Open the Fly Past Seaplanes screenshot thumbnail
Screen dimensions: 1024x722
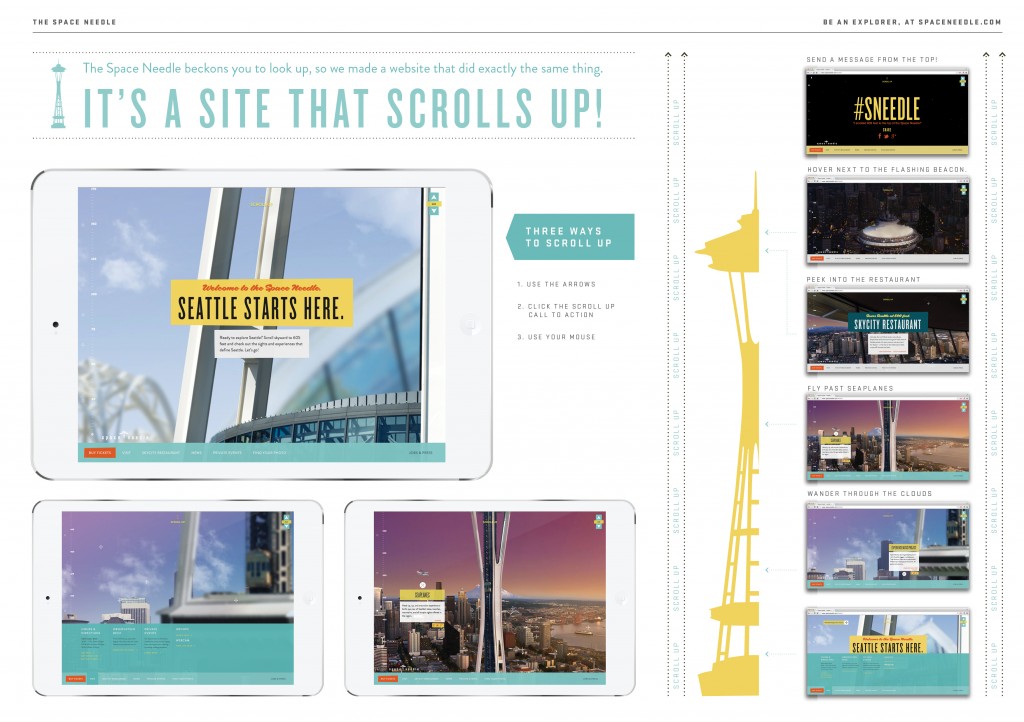tap(887, 437)
